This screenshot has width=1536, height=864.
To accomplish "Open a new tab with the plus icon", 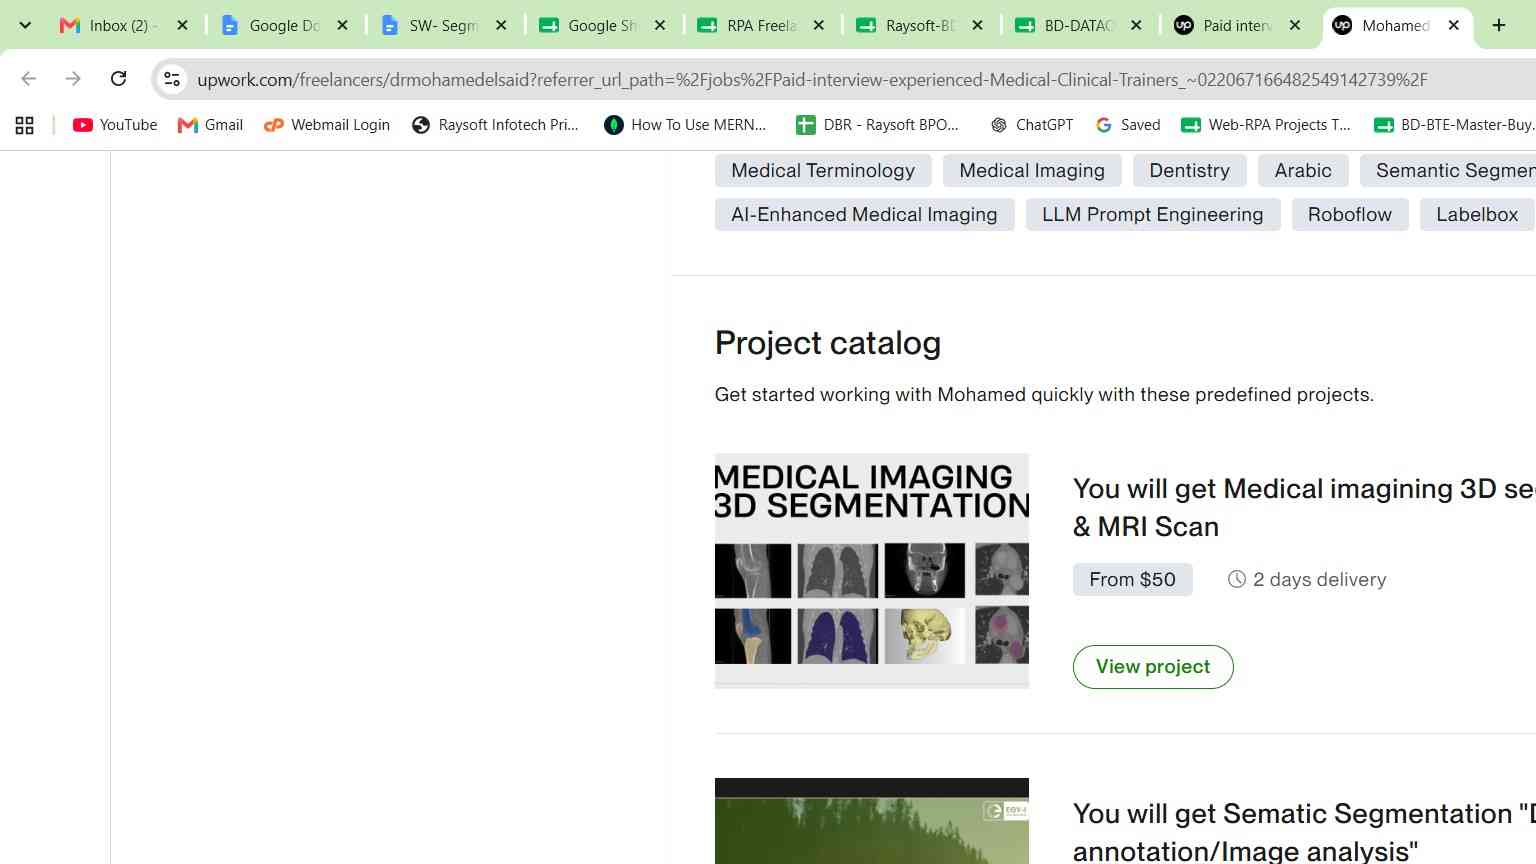I will pyautogui.click(x=1499, y=26).
